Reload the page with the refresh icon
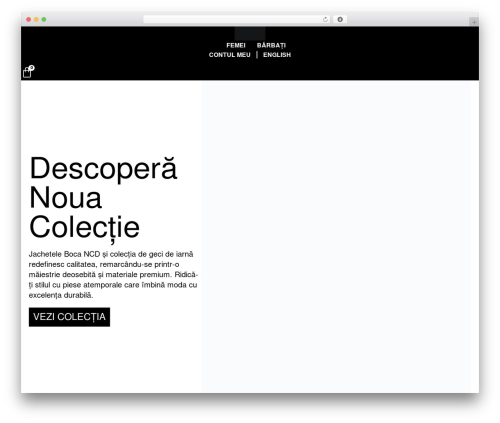The height and width of the screenshot is (423, 500). click(x=325, y=19)
